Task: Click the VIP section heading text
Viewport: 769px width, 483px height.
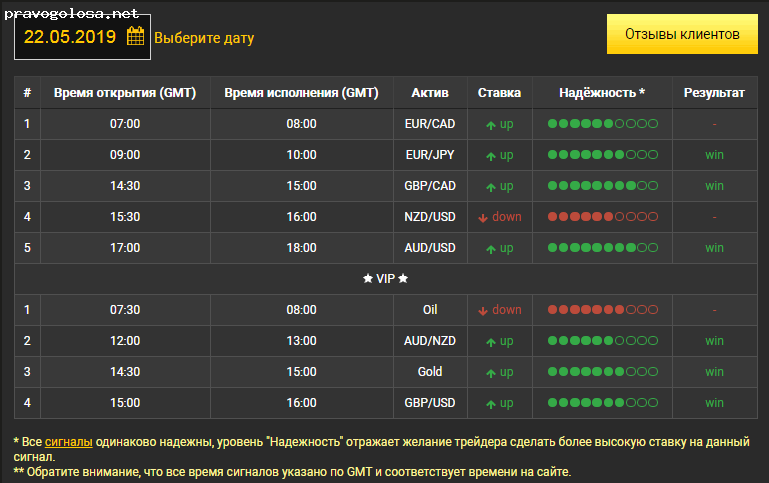Action: [385, 279]
